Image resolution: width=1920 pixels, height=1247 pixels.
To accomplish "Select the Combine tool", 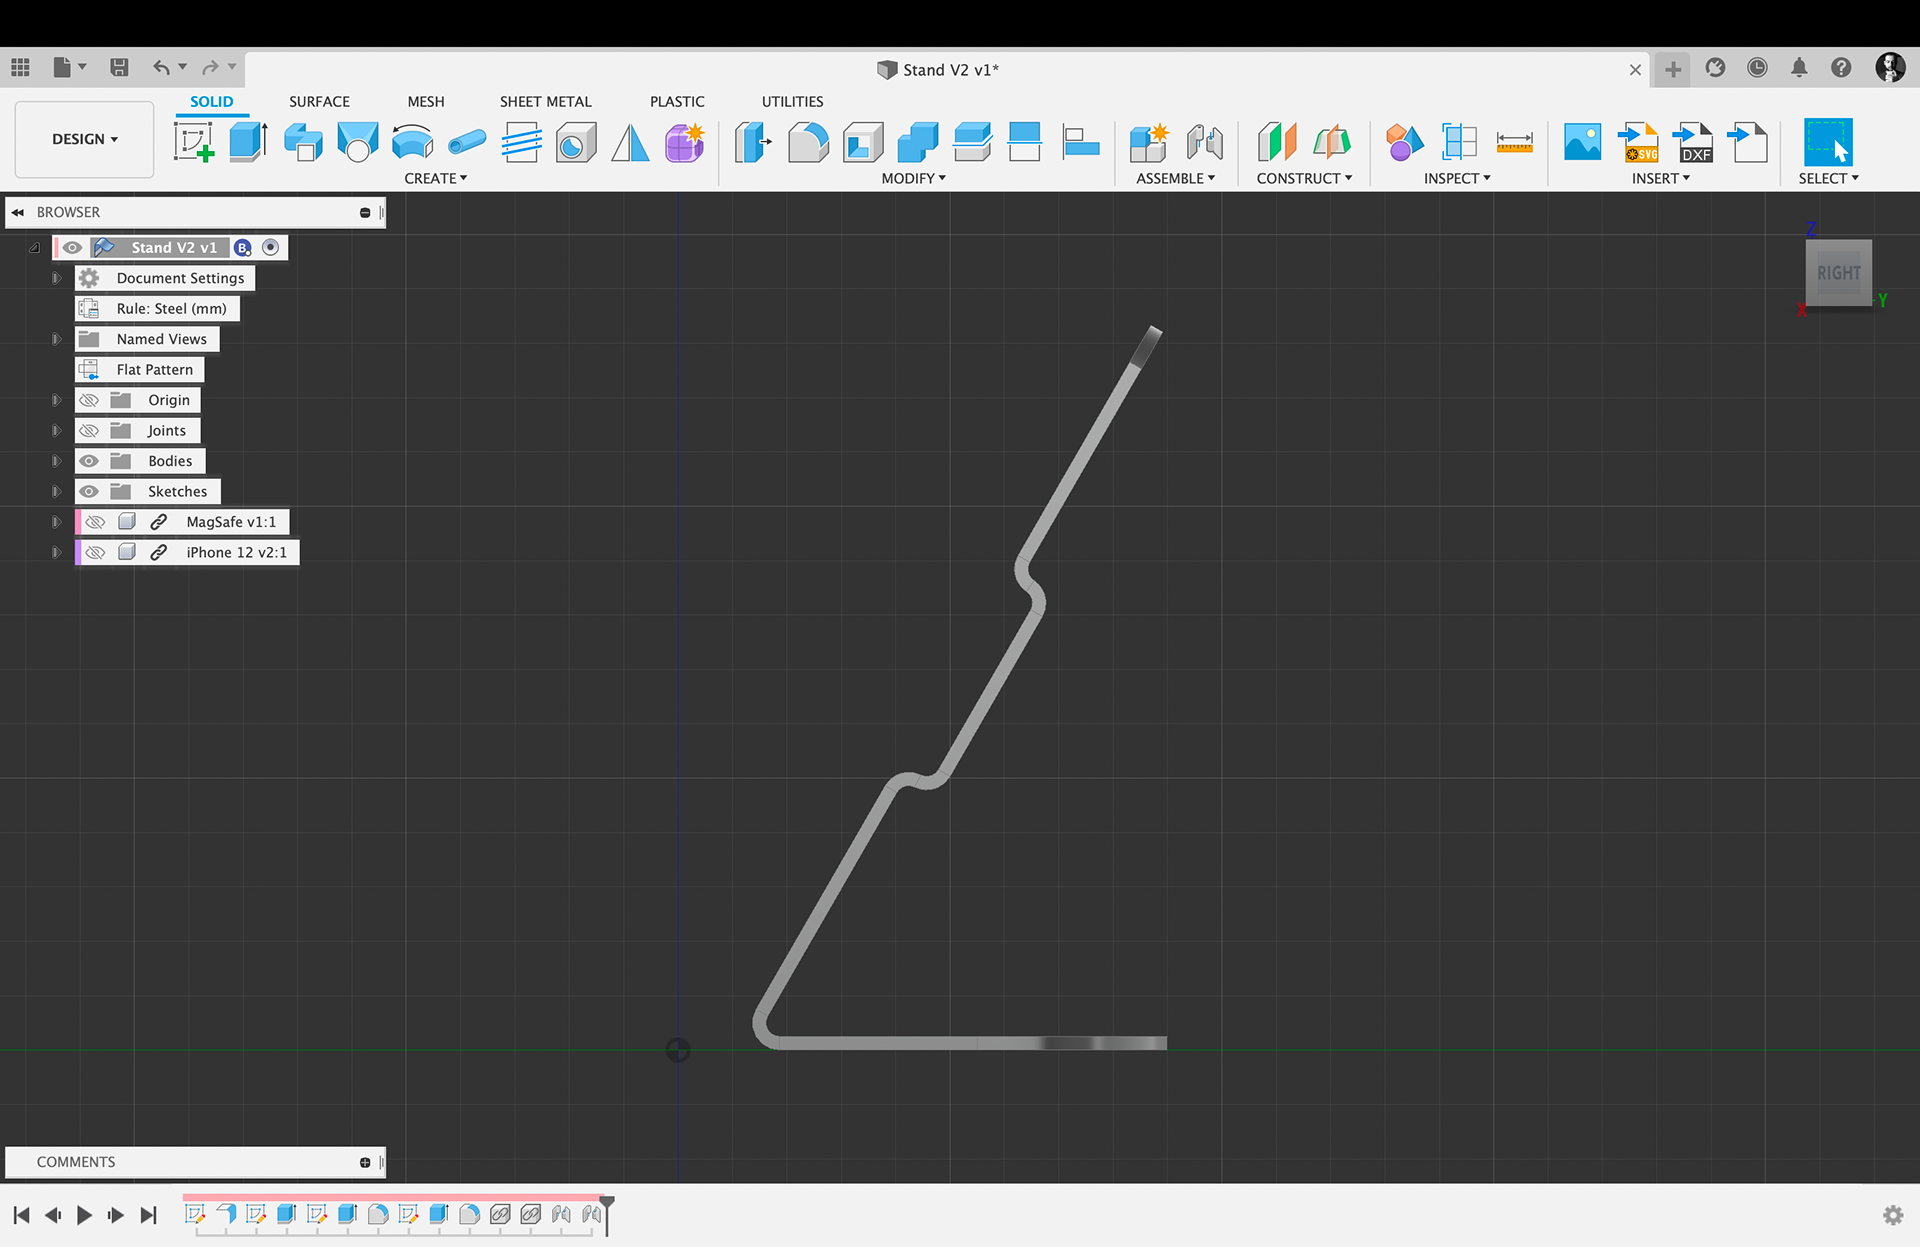I will (917, 142).
